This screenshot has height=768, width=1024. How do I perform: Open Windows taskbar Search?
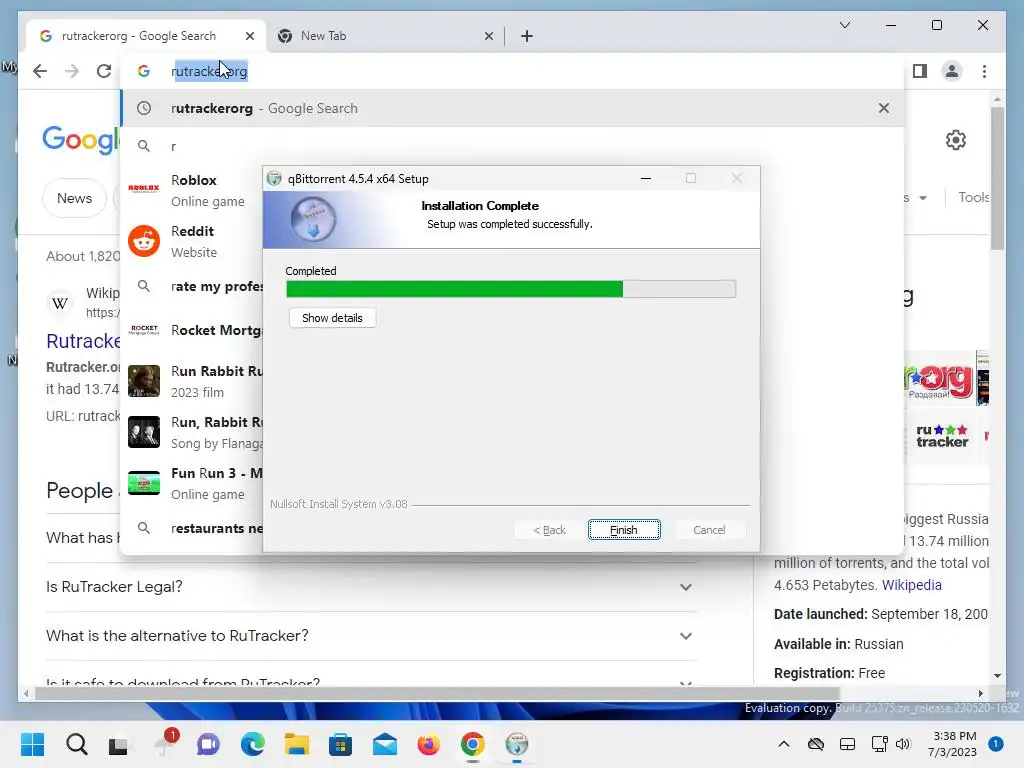click(x=76, y=744)
